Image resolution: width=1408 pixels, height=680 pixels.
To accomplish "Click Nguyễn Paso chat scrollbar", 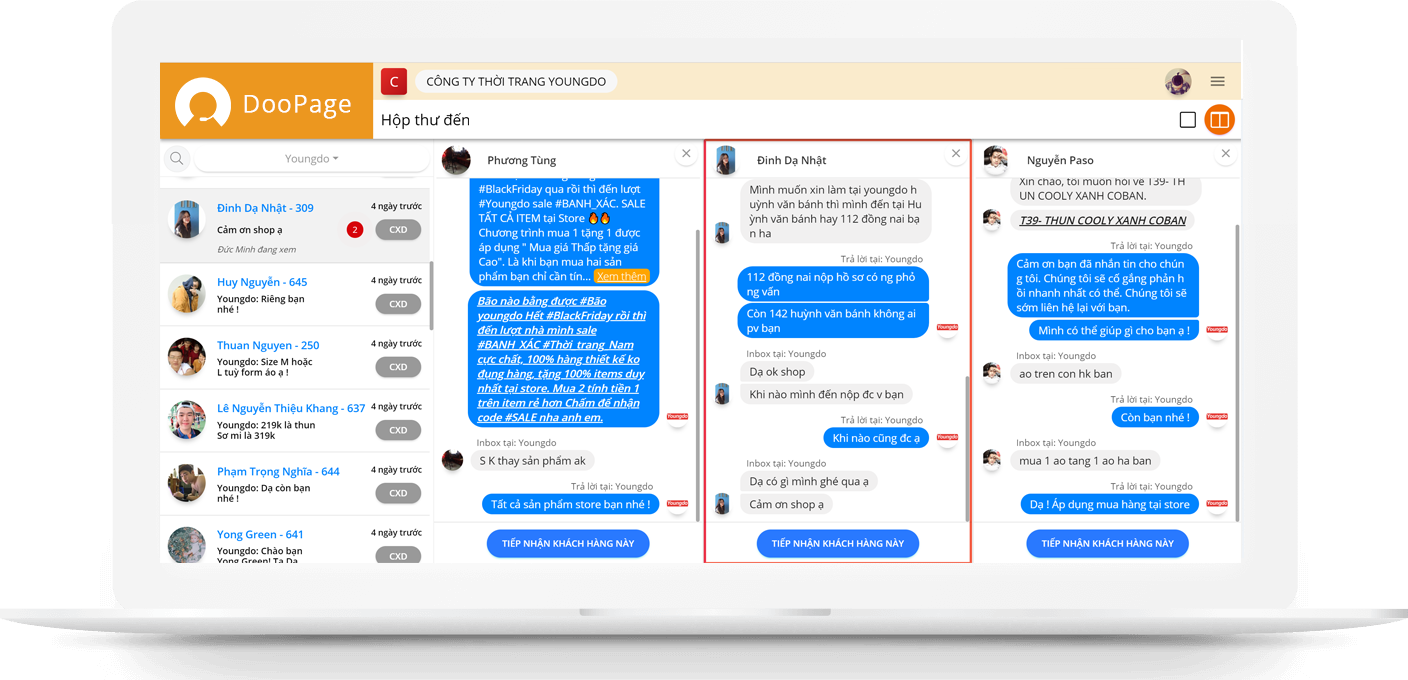I will pyautogui.click(x=1238, y=372).
